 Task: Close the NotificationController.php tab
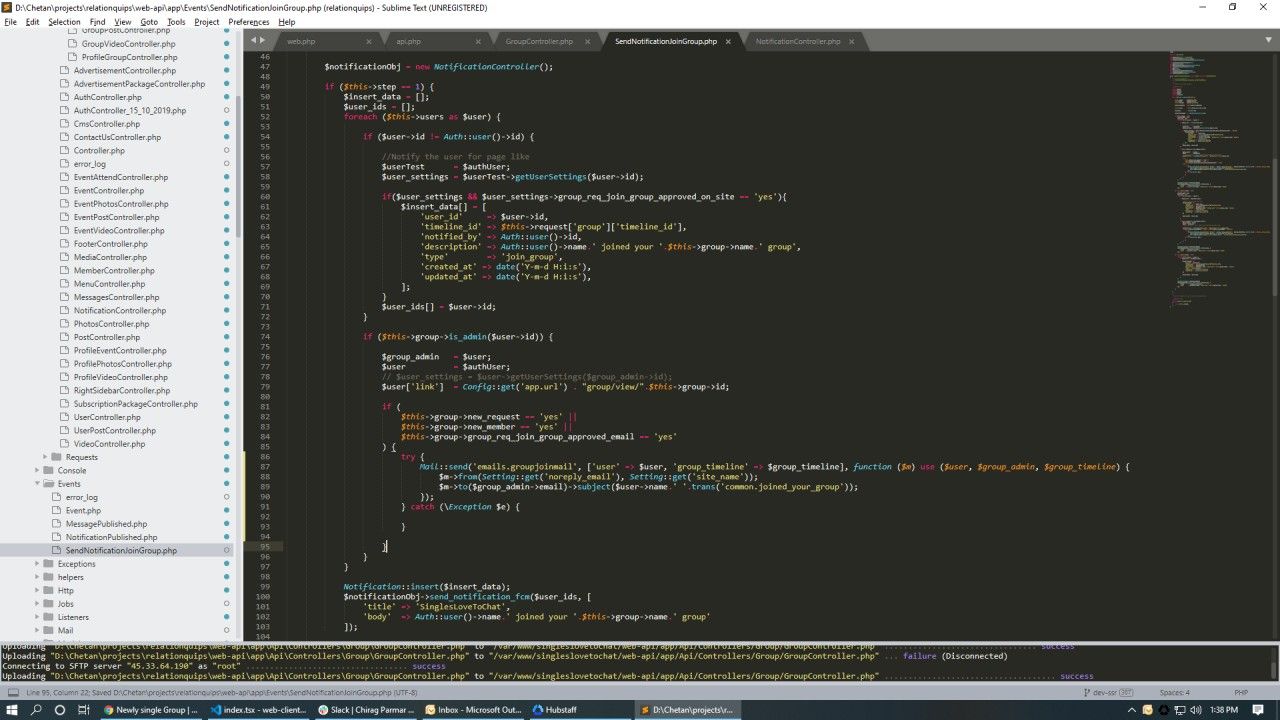tap(851, 41)
